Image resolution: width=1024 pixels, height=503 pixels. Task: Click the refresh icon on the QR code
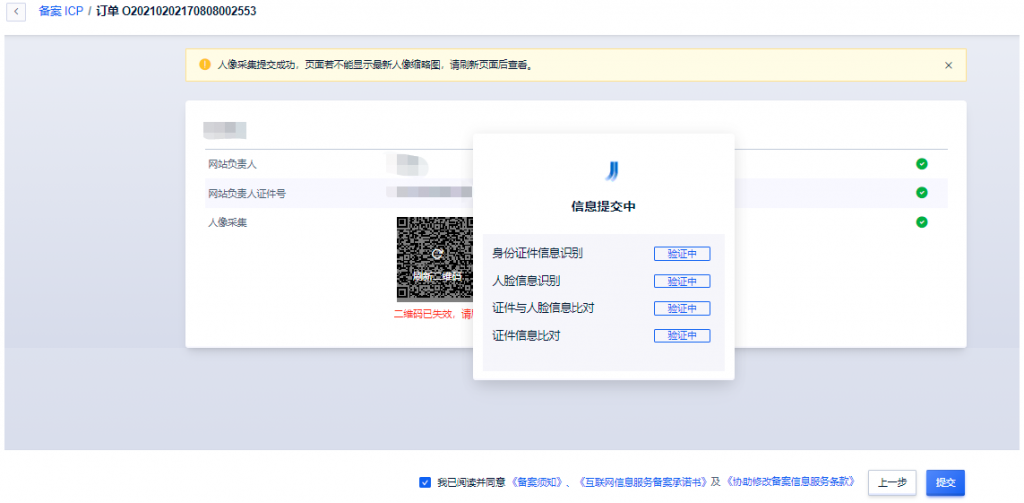click(x=437, y=256)
